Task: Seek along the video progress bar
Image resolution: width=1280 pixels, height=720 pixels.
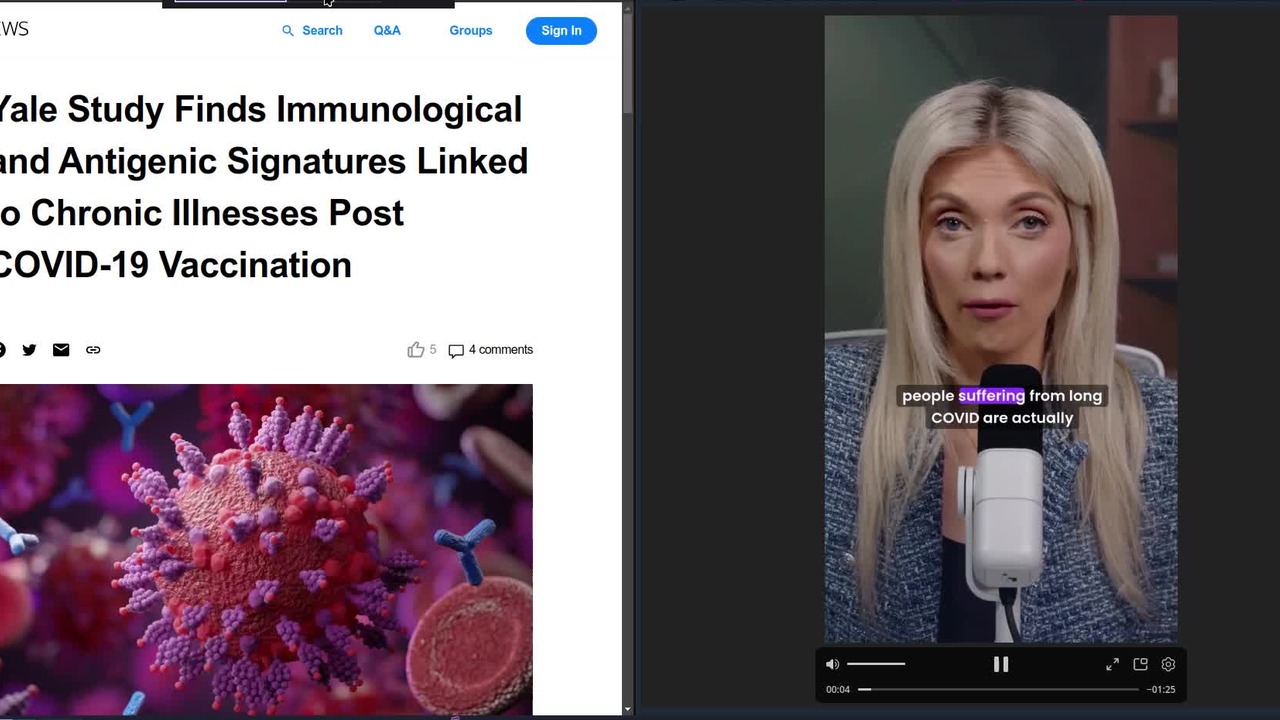Action: tap(998, 689)
